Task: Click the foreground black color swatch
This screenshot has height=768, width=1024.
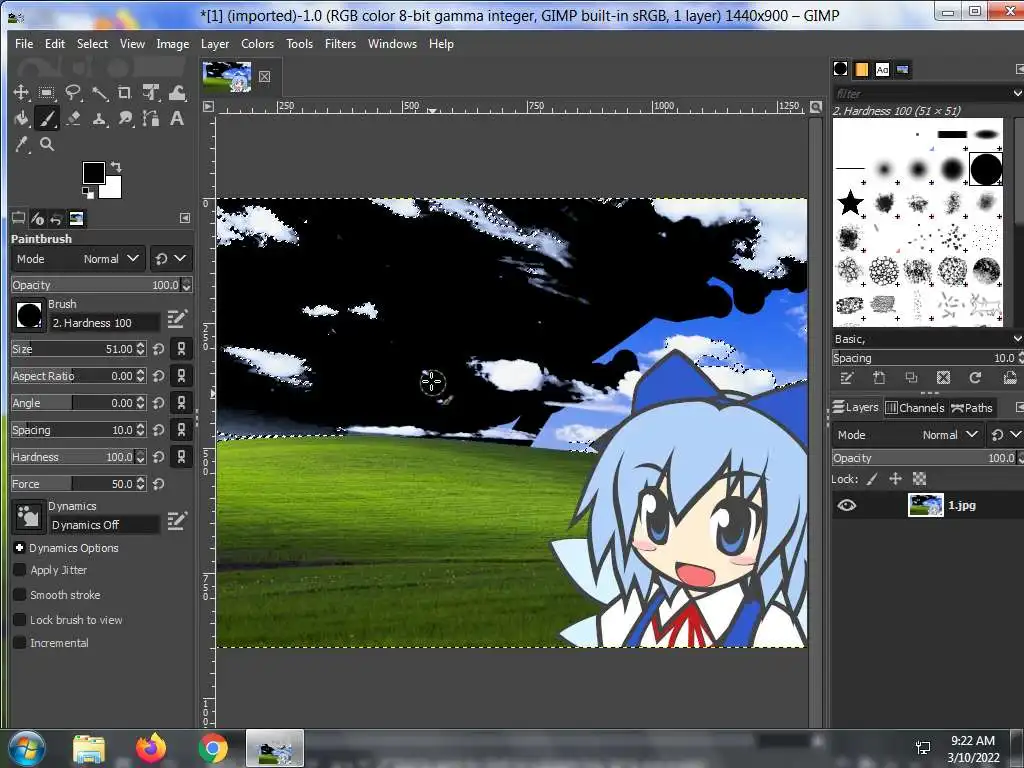Action: [93, 172]
